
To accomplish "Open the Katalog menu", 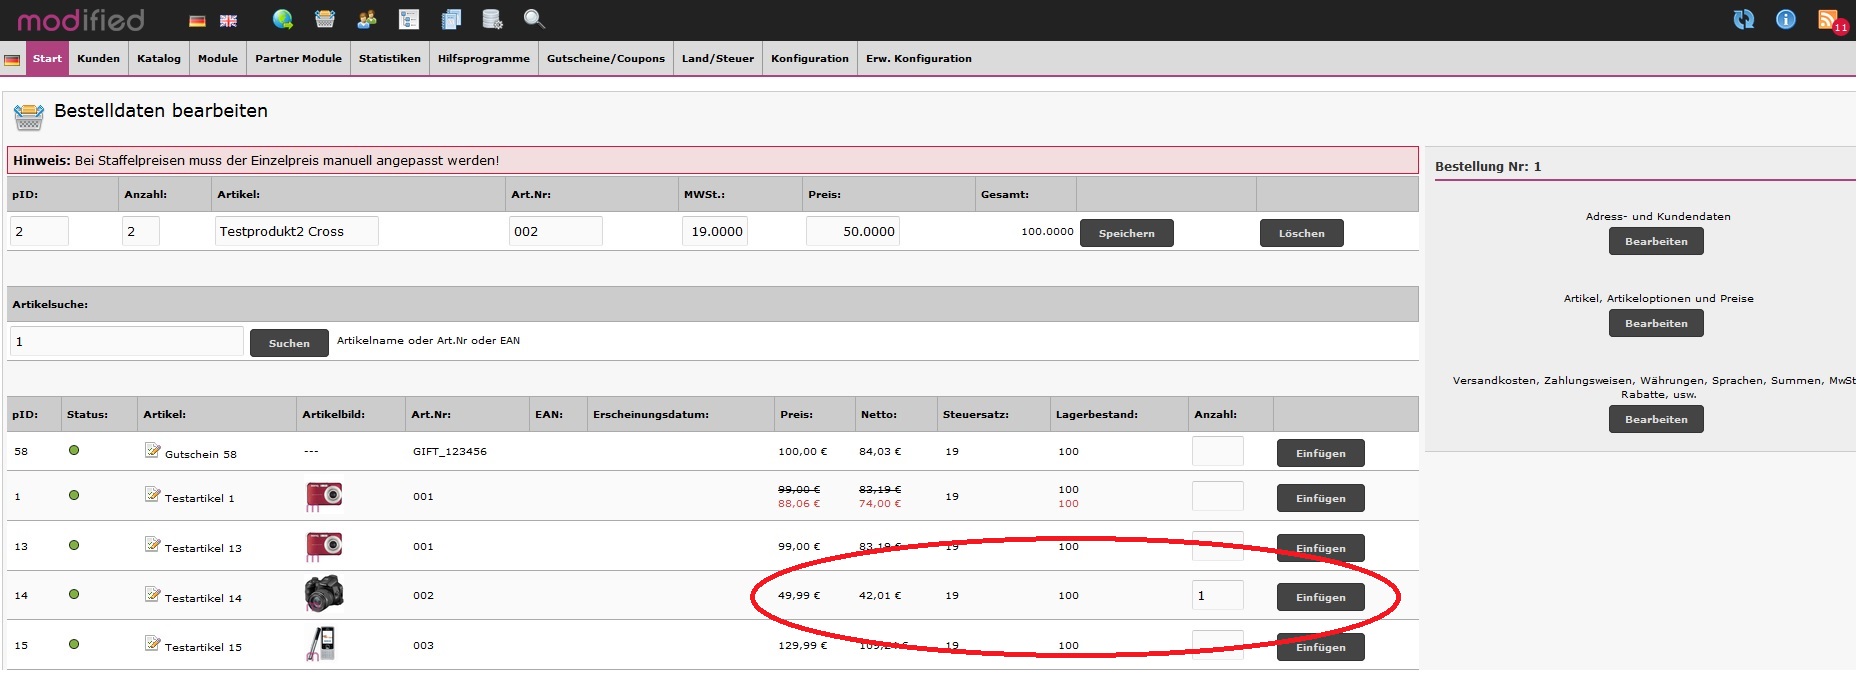I will coord(159,59).
